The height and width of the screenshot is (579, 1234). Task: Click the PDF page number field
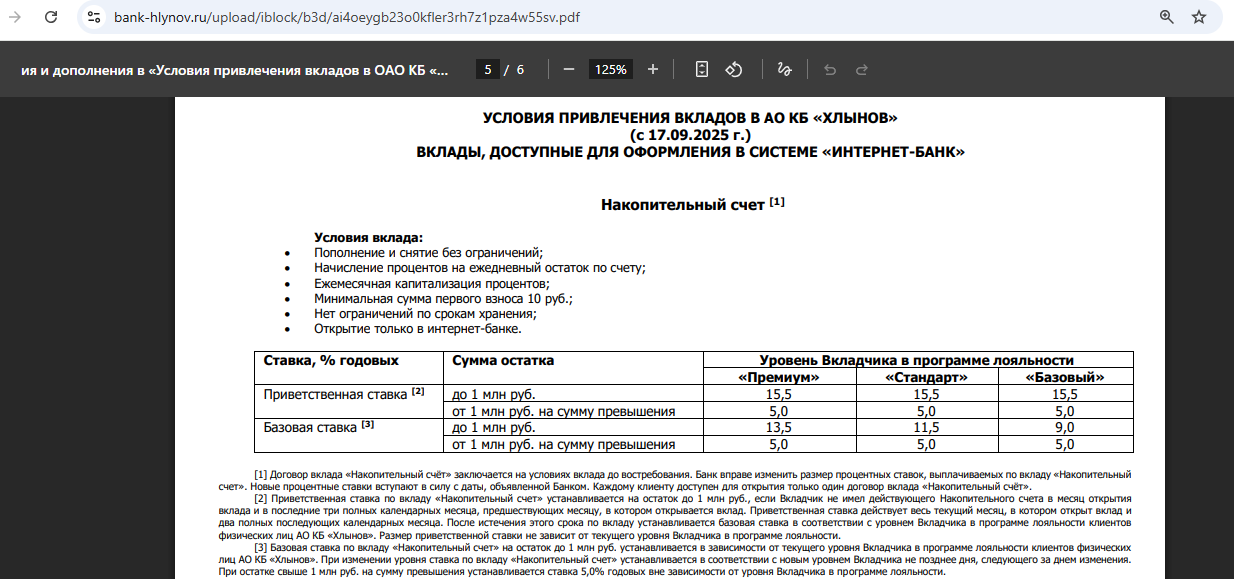point(488,69)
